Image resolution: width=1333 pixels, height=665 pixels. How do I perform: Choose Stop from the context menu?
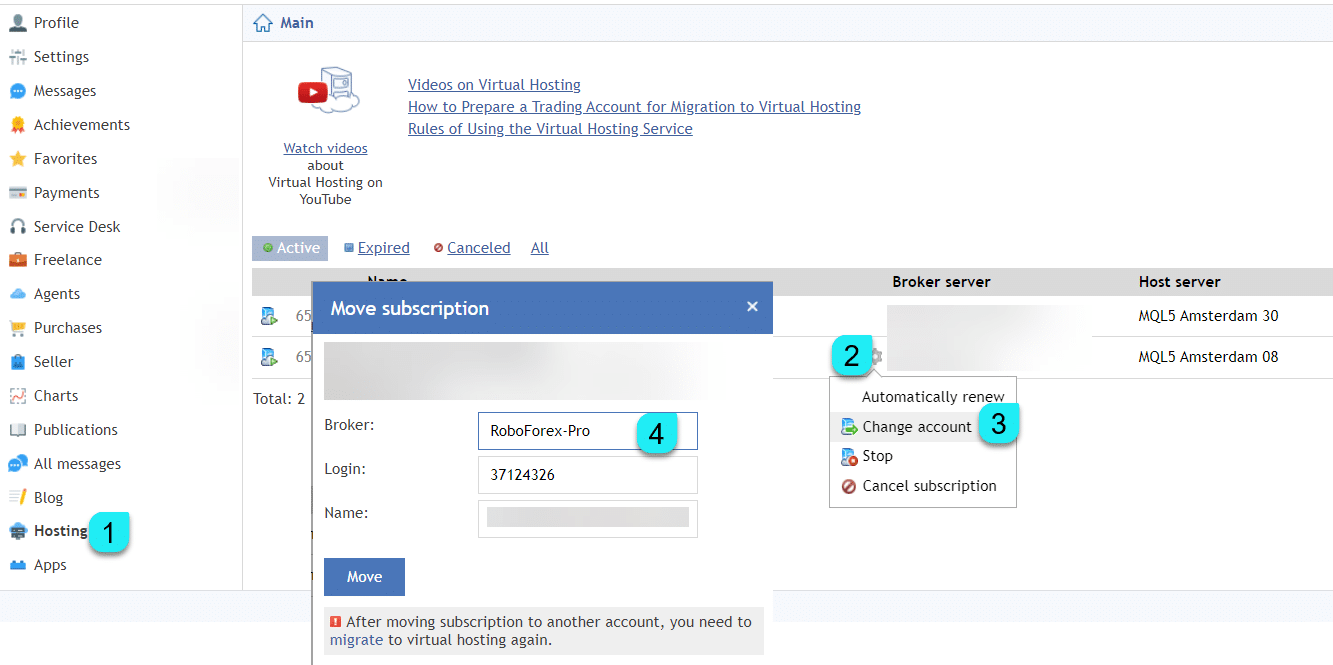click(x=877, y=456)
